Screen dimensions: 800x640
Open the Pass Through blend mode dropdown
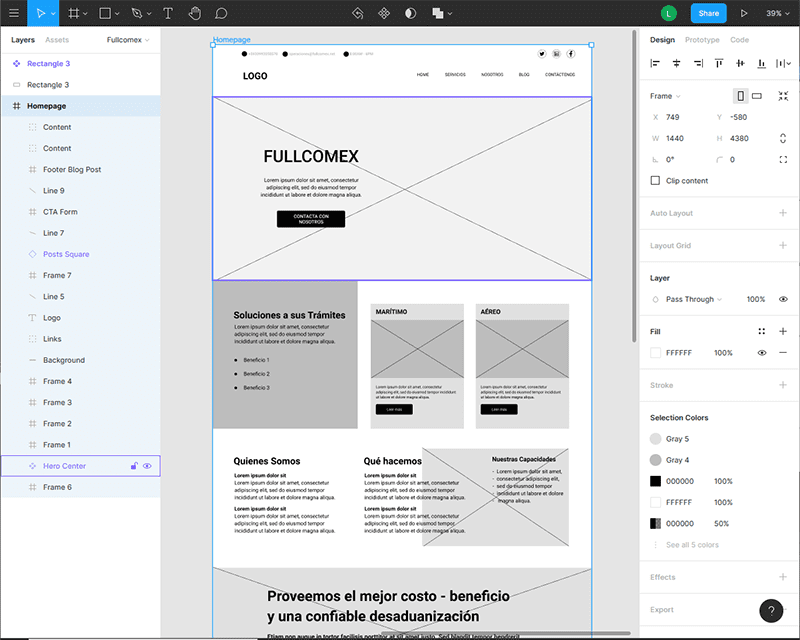click(x=693, y=299)
